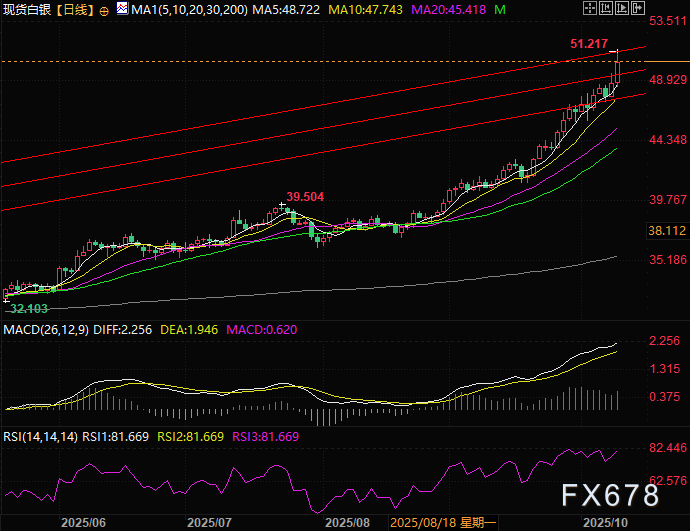
Task: Open the 日线 period selector
Action: click(76, 9)
